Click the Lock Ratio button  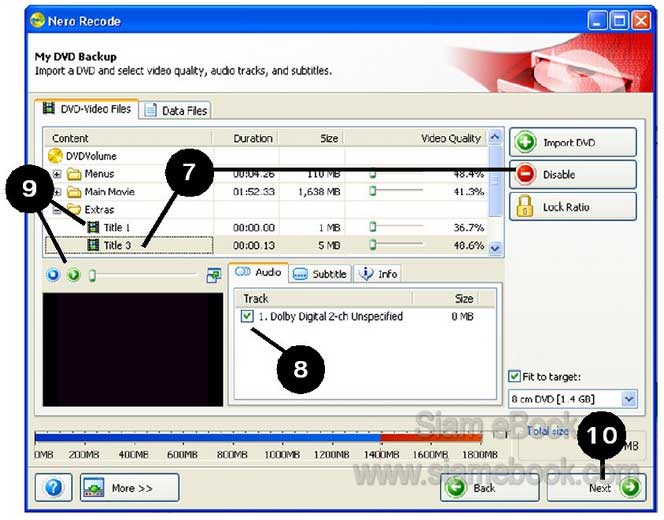click(x=573, y=207)
